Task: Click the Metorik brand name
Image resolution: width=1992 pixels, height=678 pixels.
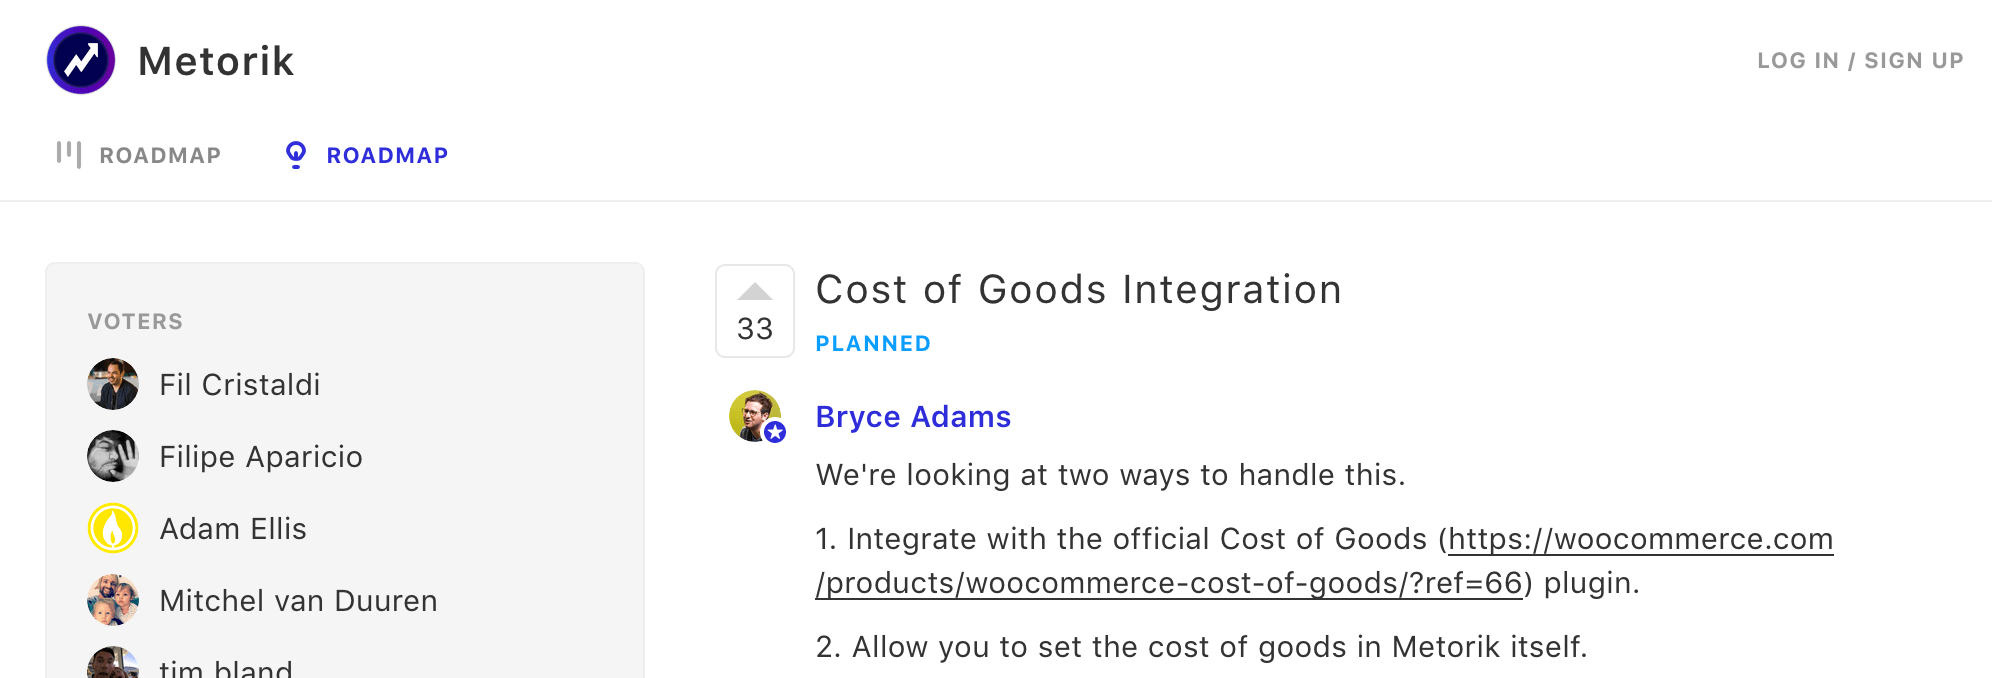Action: tap(216, 61)
